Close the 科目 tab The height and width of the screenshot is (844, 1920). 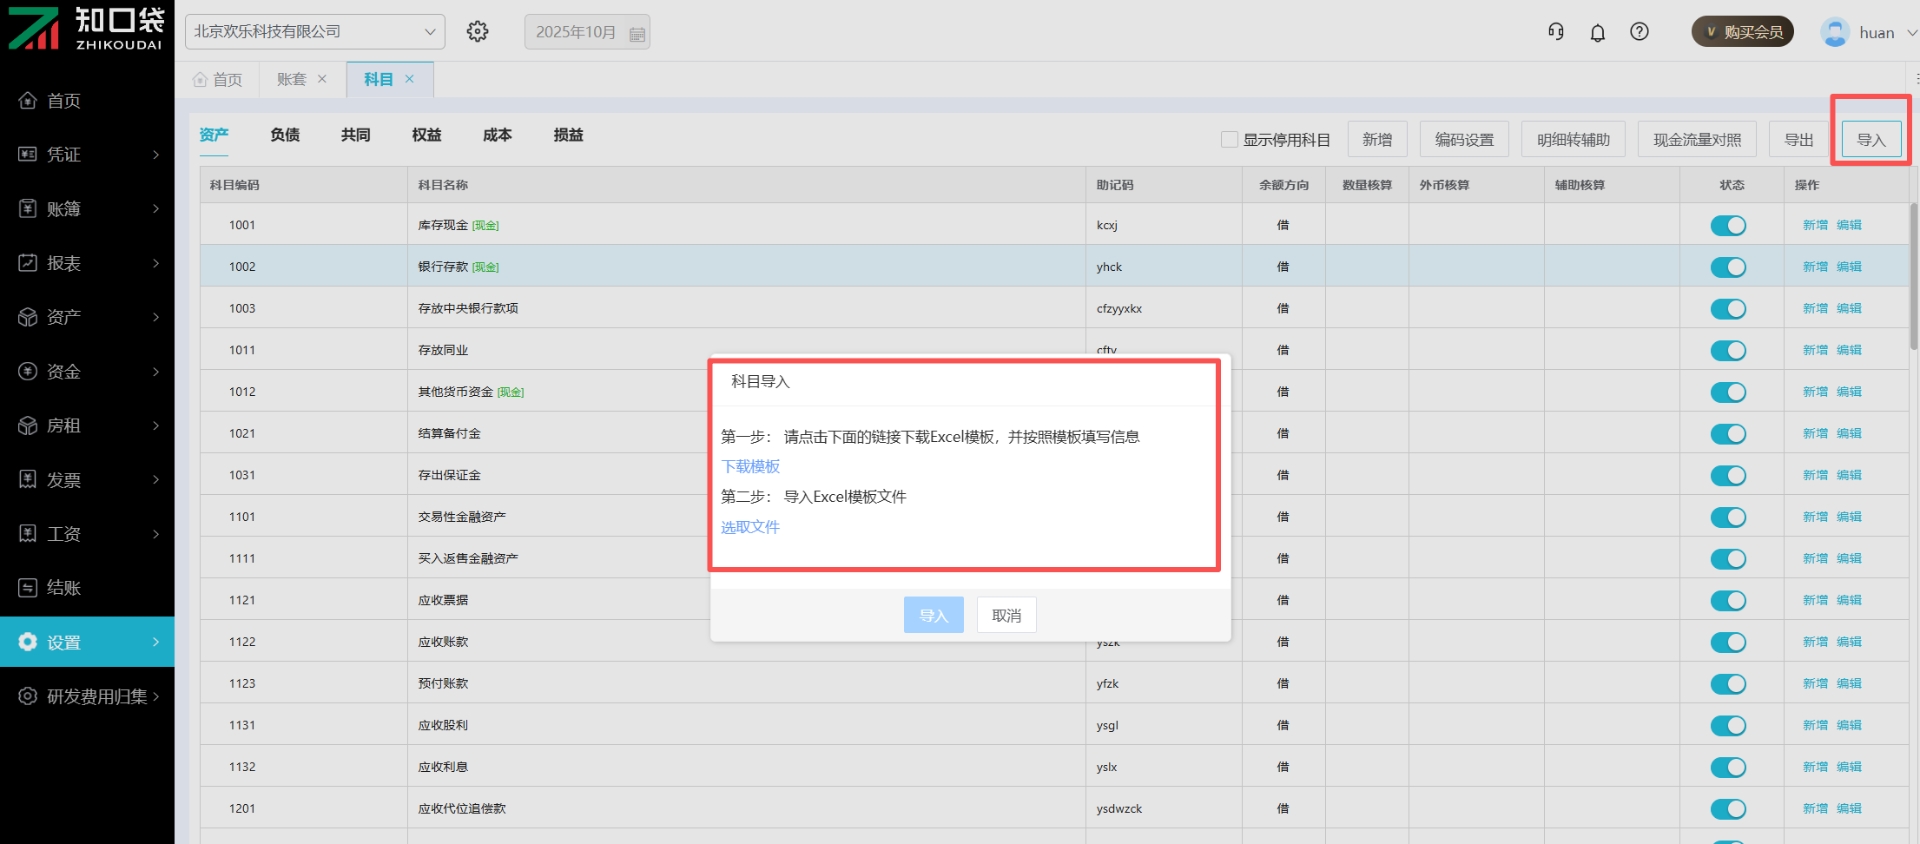410,79
